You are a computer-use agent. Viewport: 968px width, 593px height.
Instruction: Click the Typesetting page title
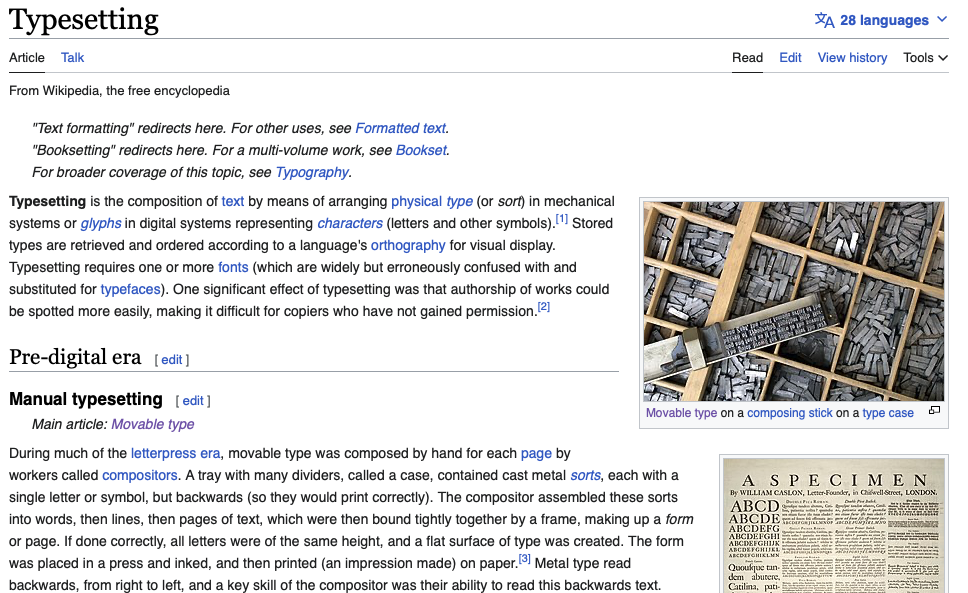pos(84,20)
